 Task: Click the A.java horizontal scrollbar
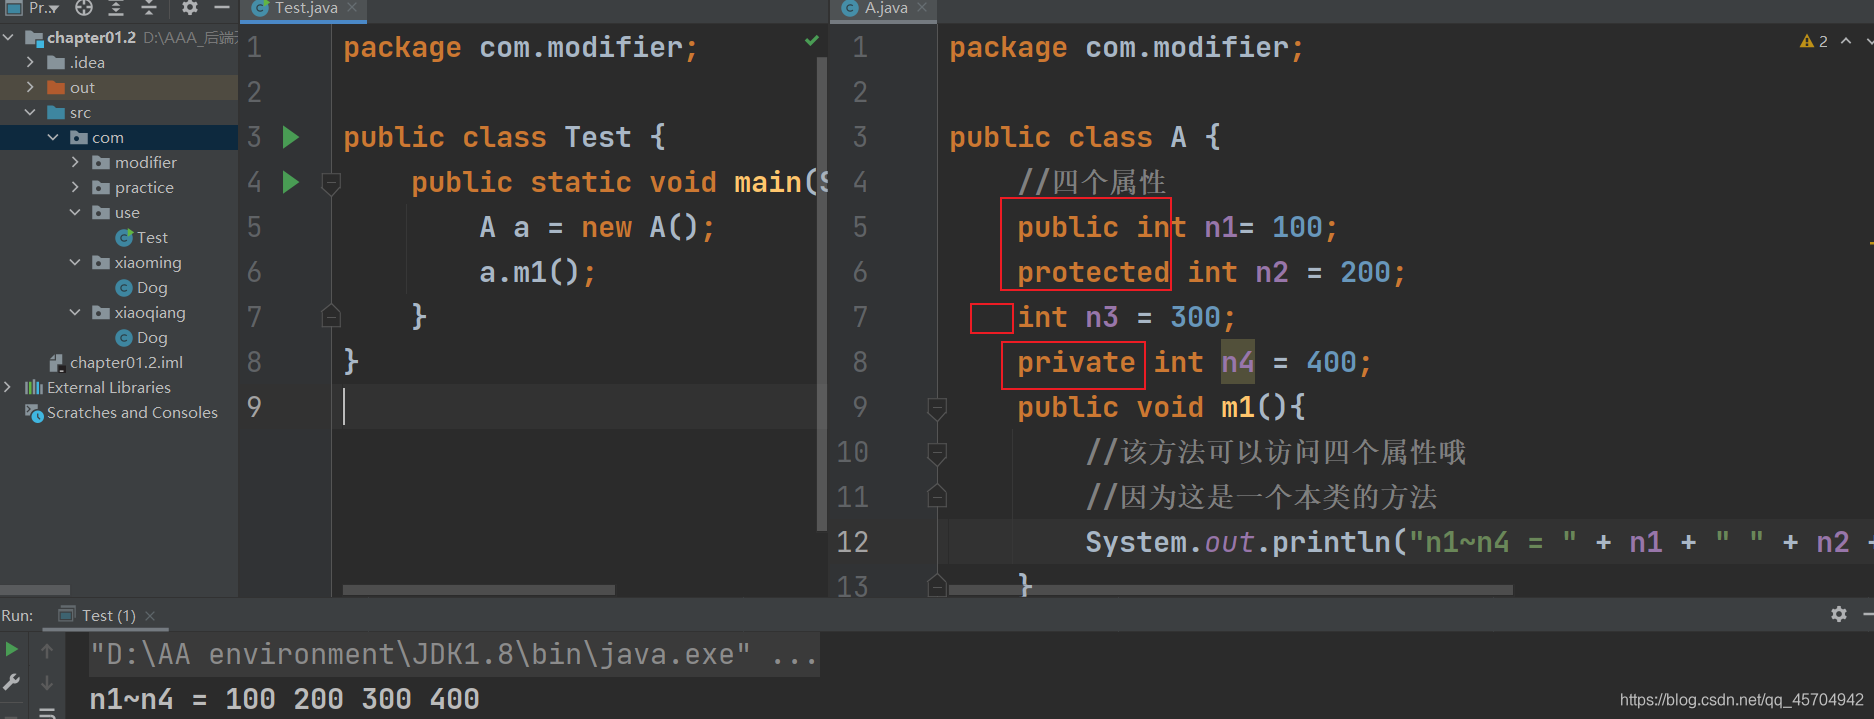[x=1230, y=590]
